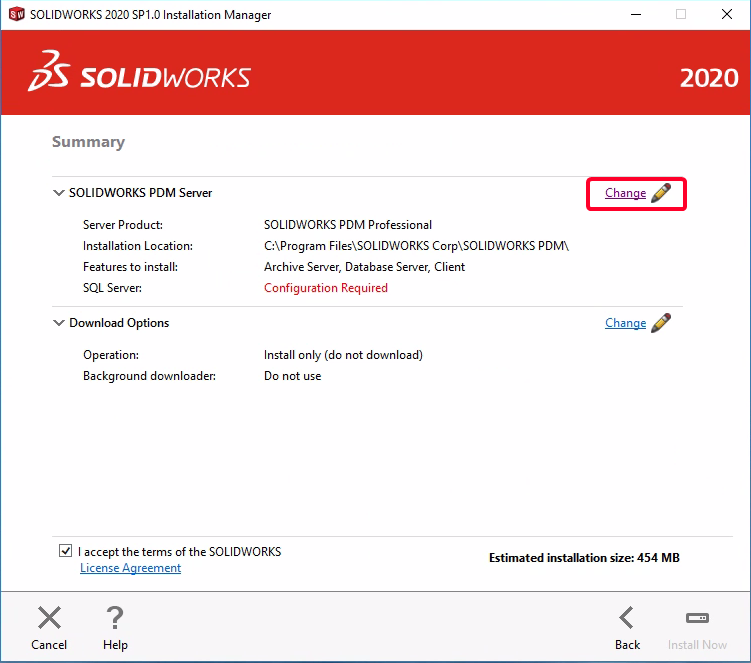
Task: Click the Background downloader label
Action: tap(149, 376)
